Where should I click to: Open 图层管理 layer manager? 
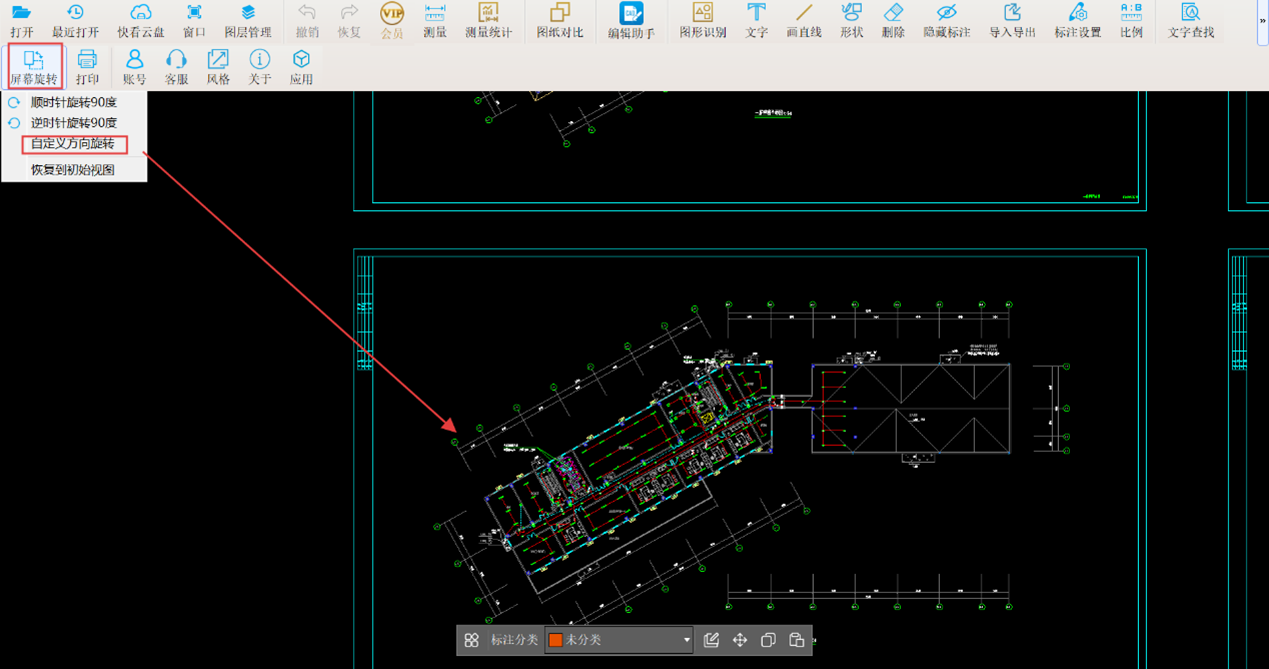pyautogui.click(x=248, y=20)
